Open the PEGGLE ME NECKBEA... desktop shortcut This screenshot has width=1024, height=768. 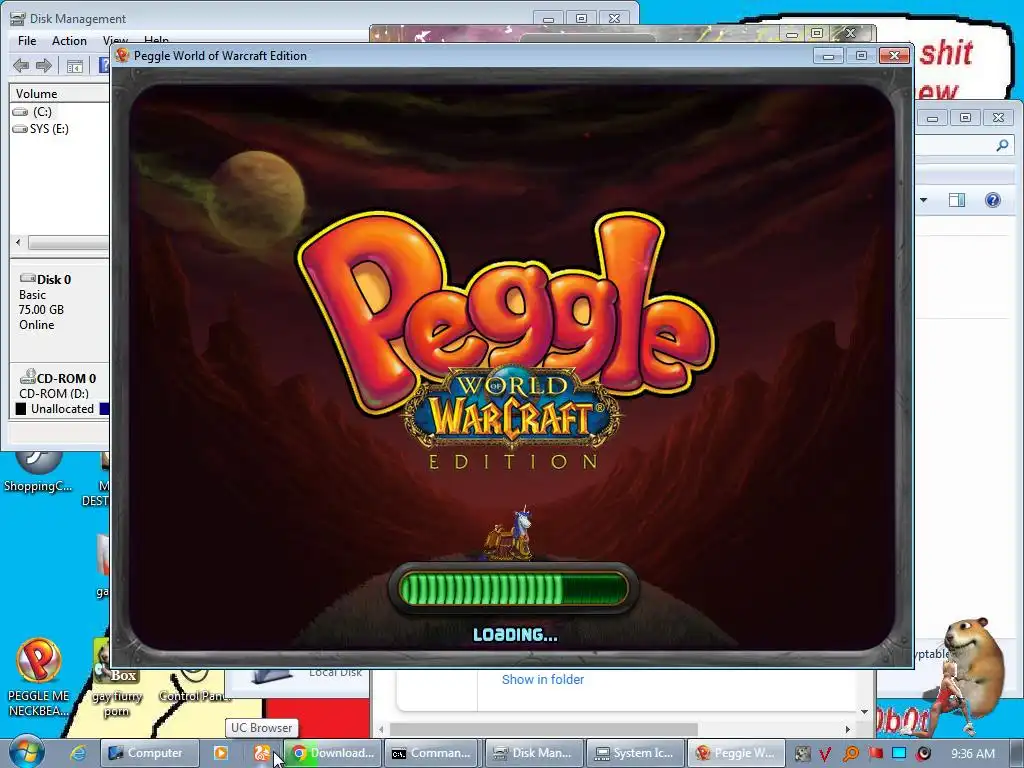click(38, 677)
